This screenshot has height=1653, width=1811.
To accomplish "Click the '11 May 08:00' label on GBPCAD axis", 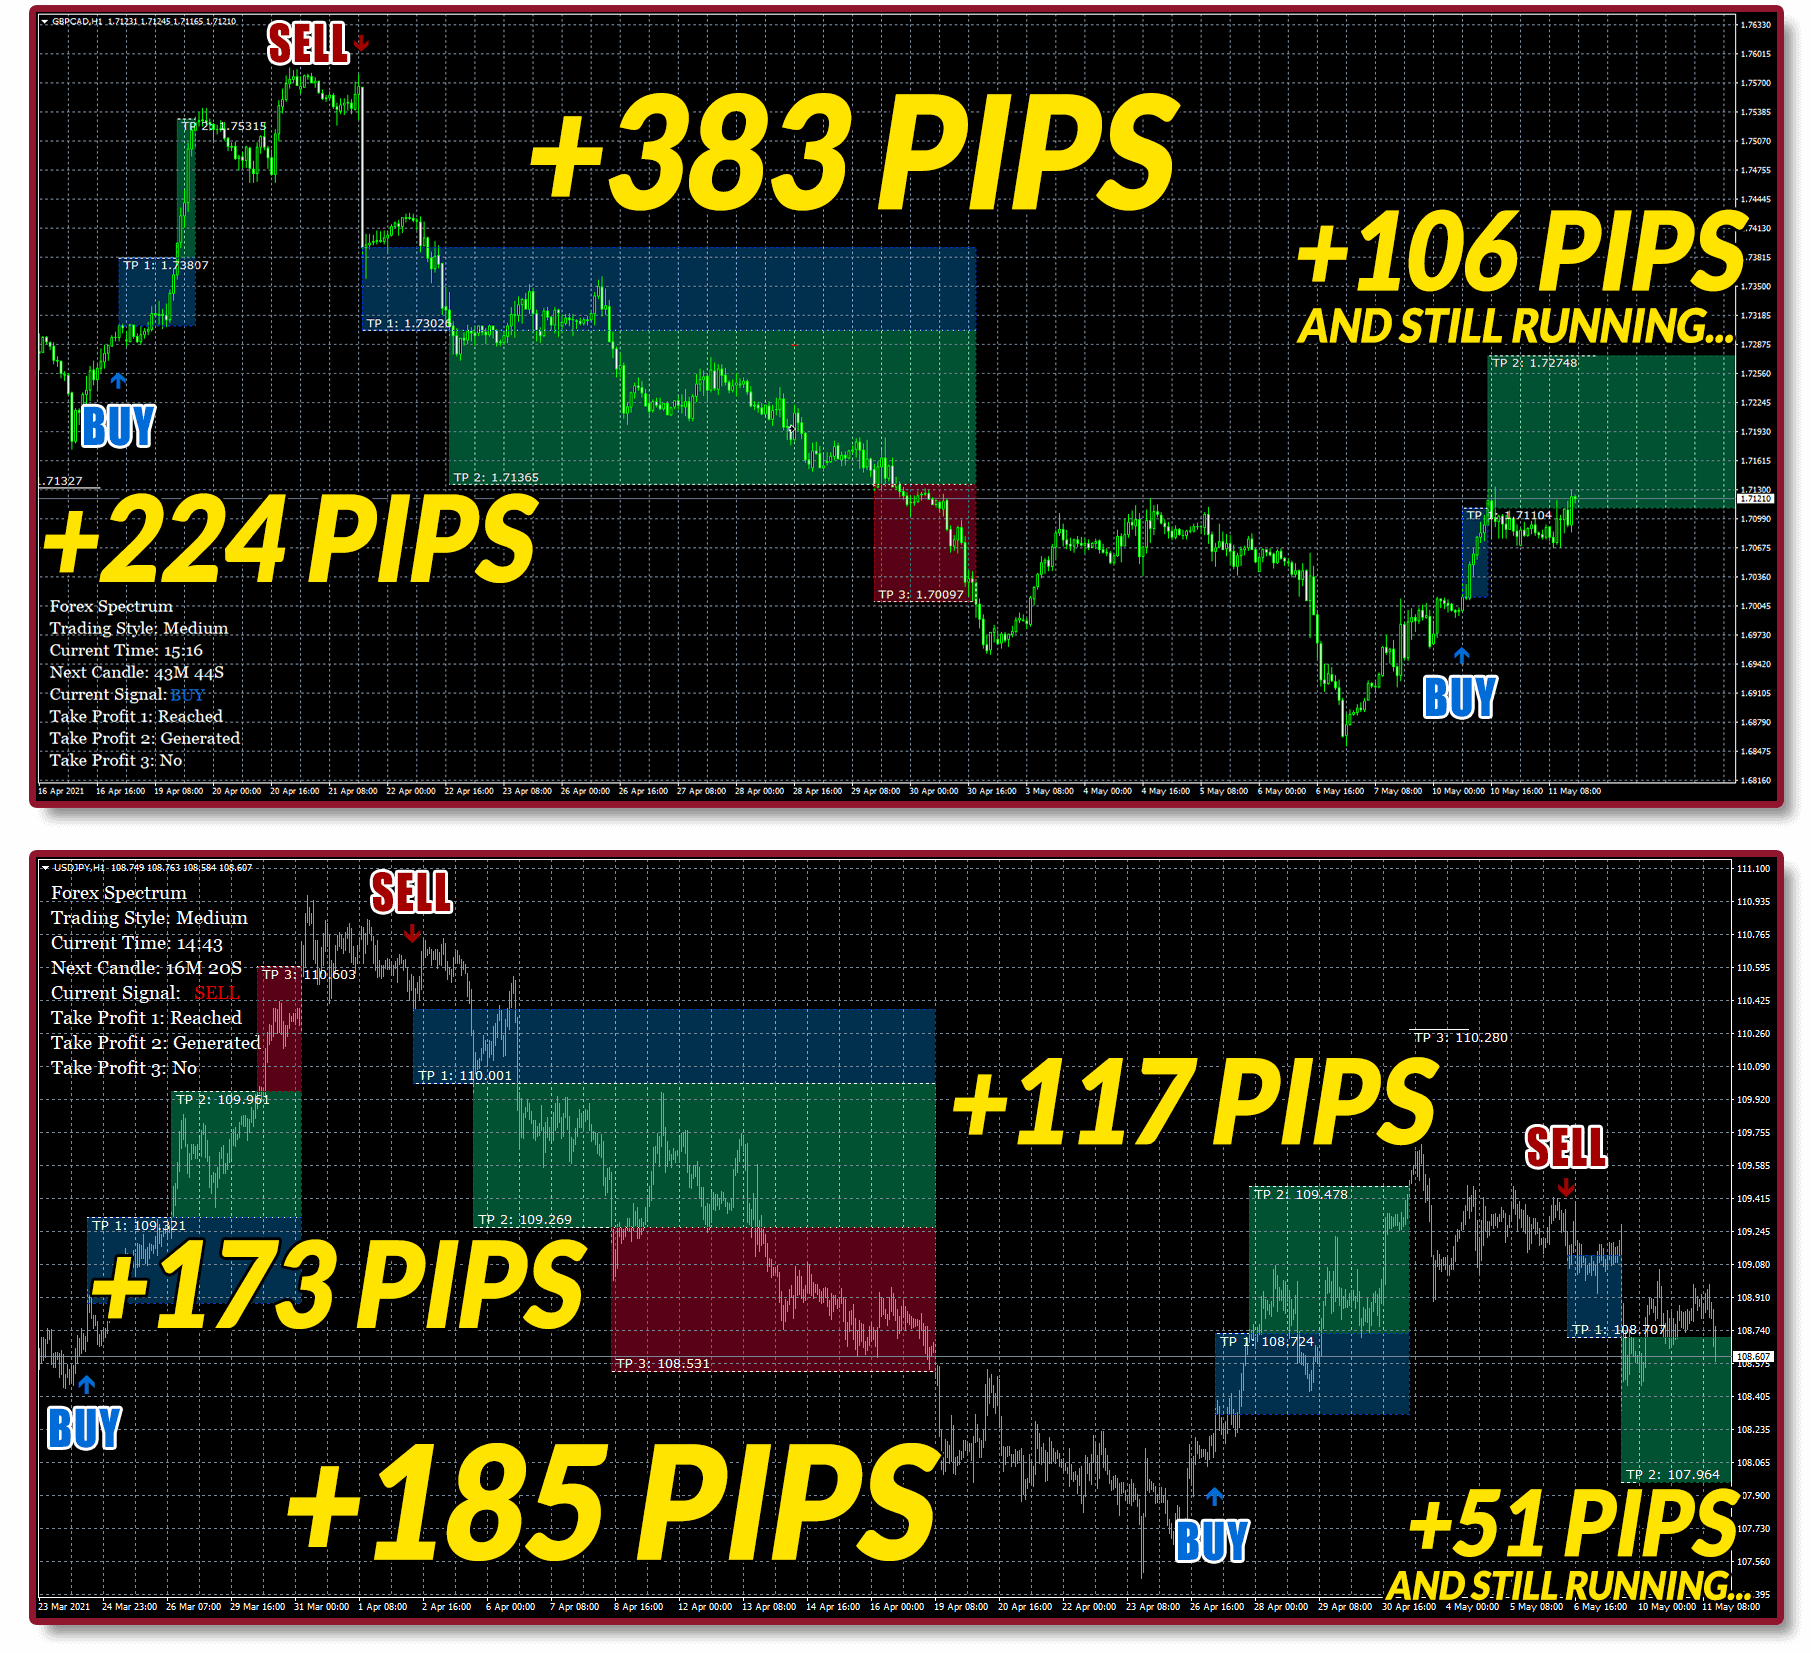I will click(1575, 791).
